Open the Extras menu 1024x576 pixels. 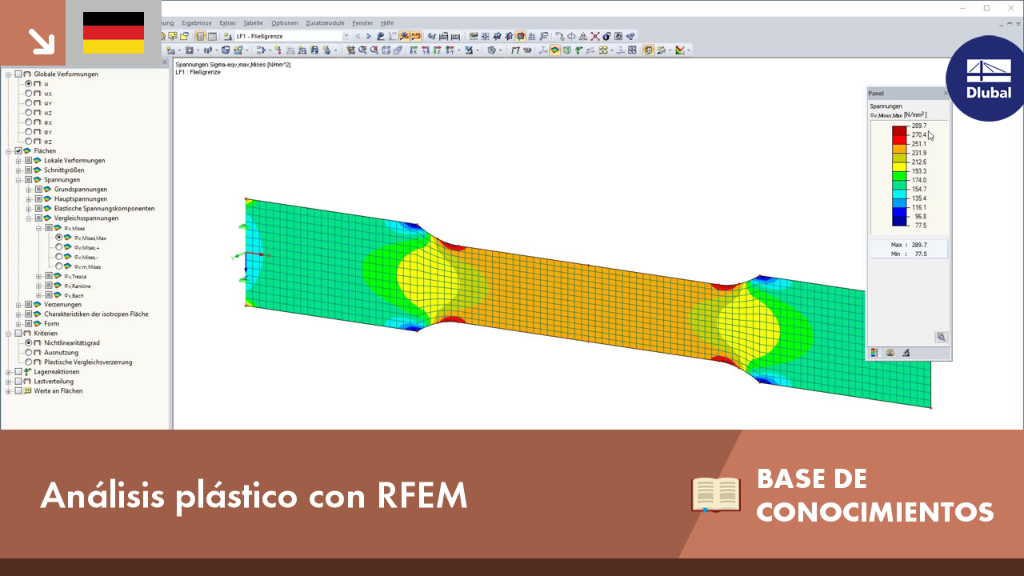click(x=227, y=23)
